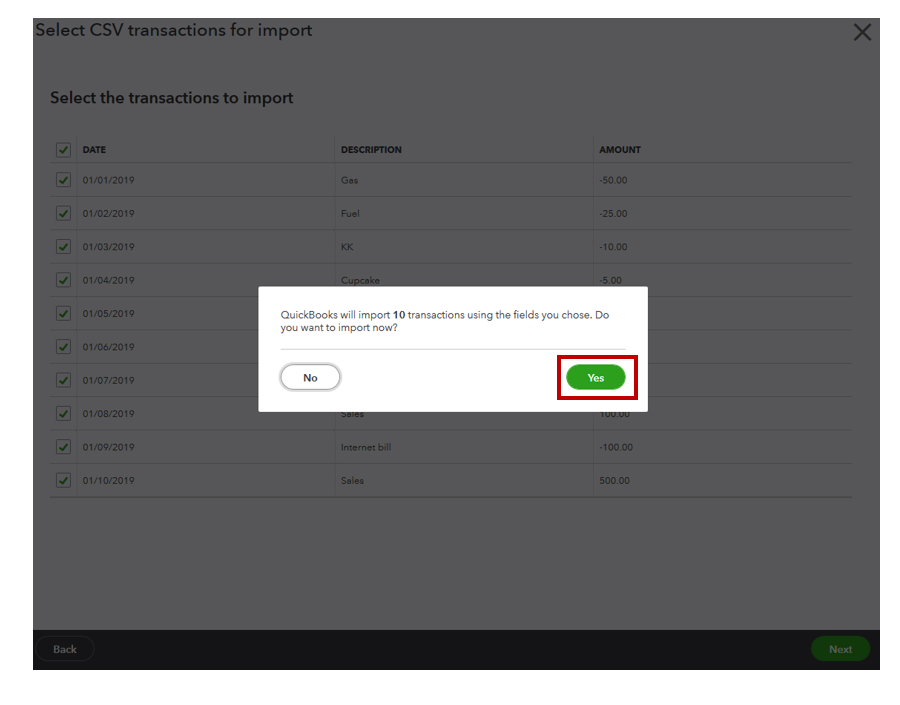Click the 01/05/2019 date cell

pyautogui.click(x=108, y=313)
